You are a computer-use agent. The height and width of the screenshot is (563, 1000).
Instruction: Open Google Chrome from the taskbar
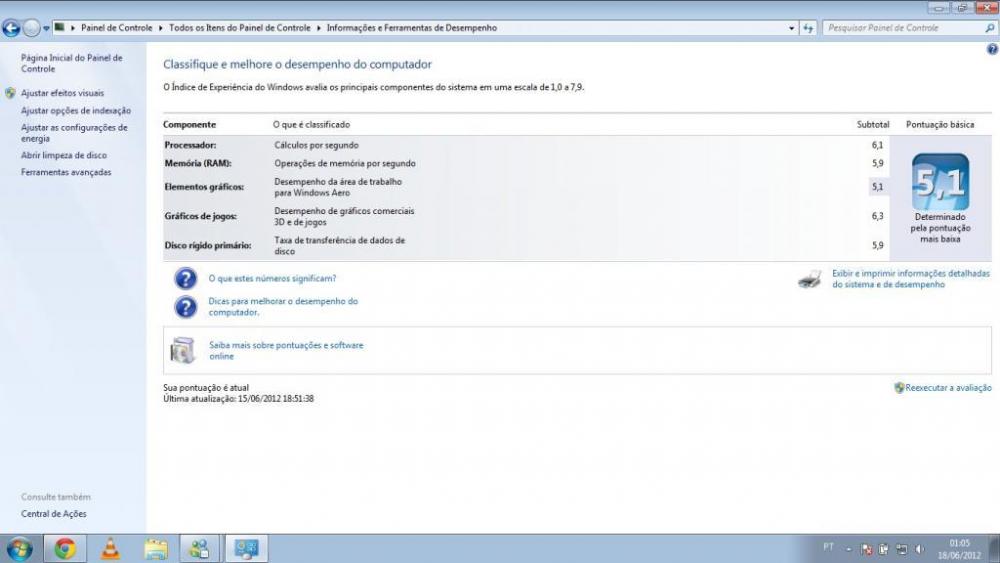65,548
